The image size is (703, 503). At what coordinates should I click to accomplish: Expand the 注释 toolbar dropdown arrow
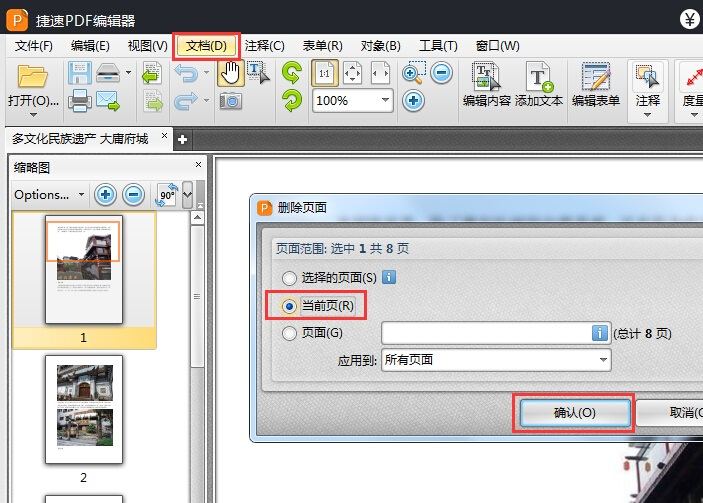(647, 115)
